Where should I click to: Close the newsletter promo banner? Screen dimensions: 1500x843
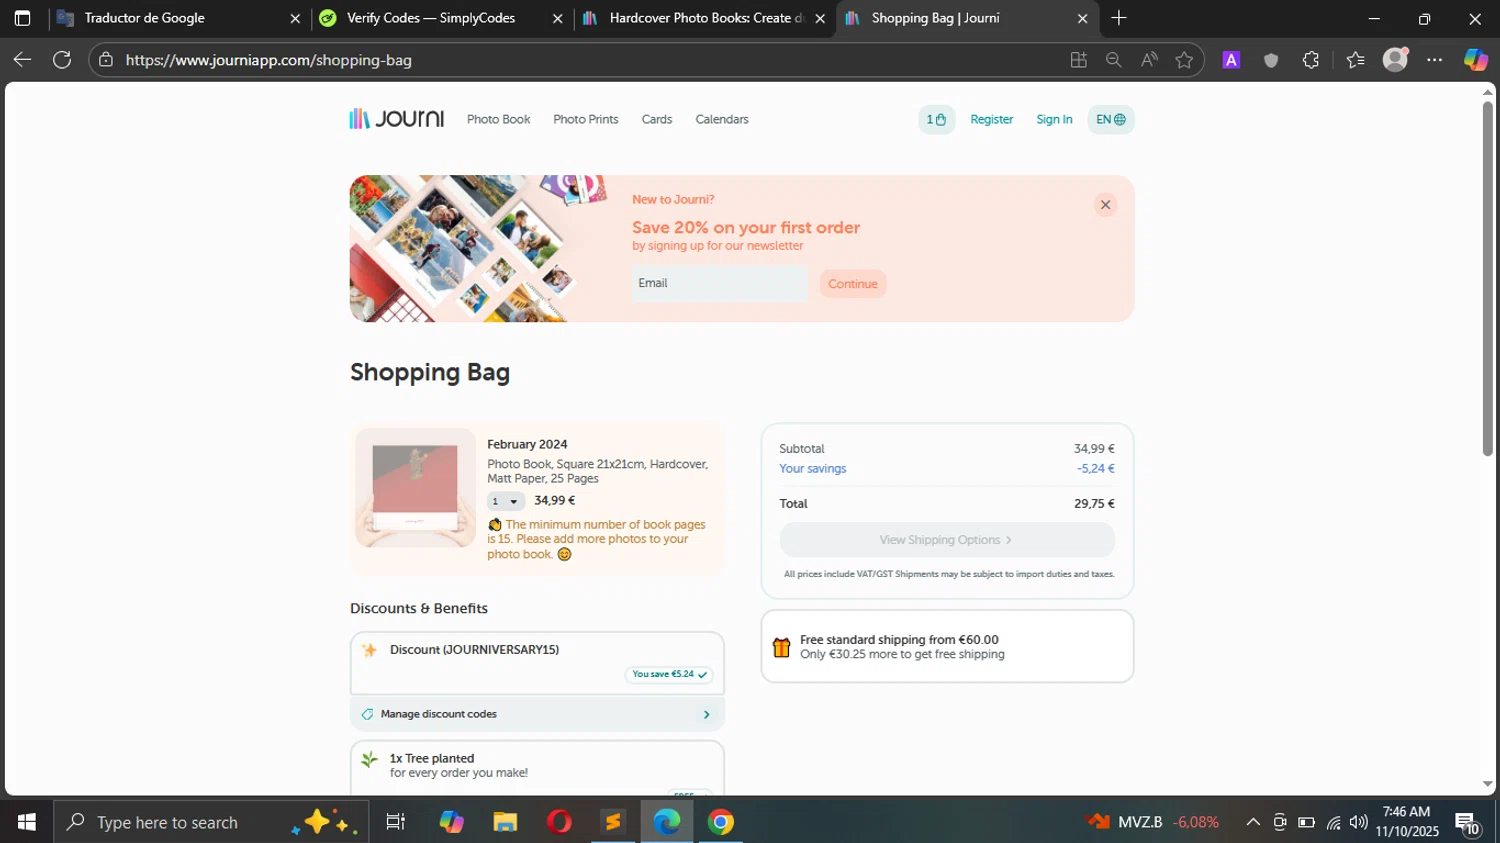coord(1105,205)
